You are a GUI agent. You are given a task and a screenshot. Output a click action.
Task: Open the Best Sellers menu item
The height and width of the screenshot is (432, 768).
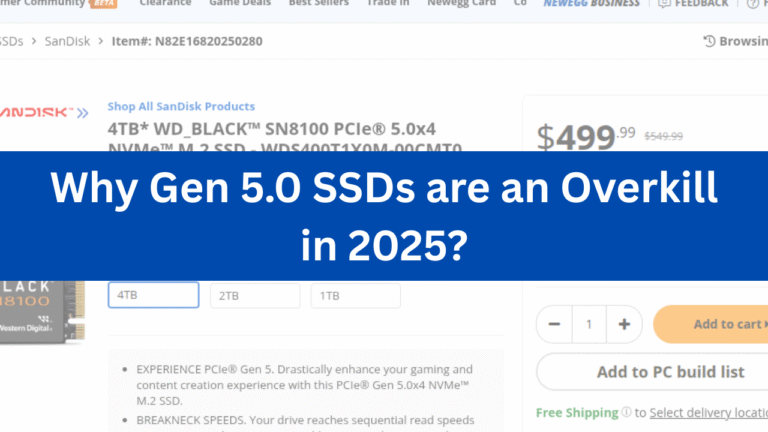coord(319,3)
